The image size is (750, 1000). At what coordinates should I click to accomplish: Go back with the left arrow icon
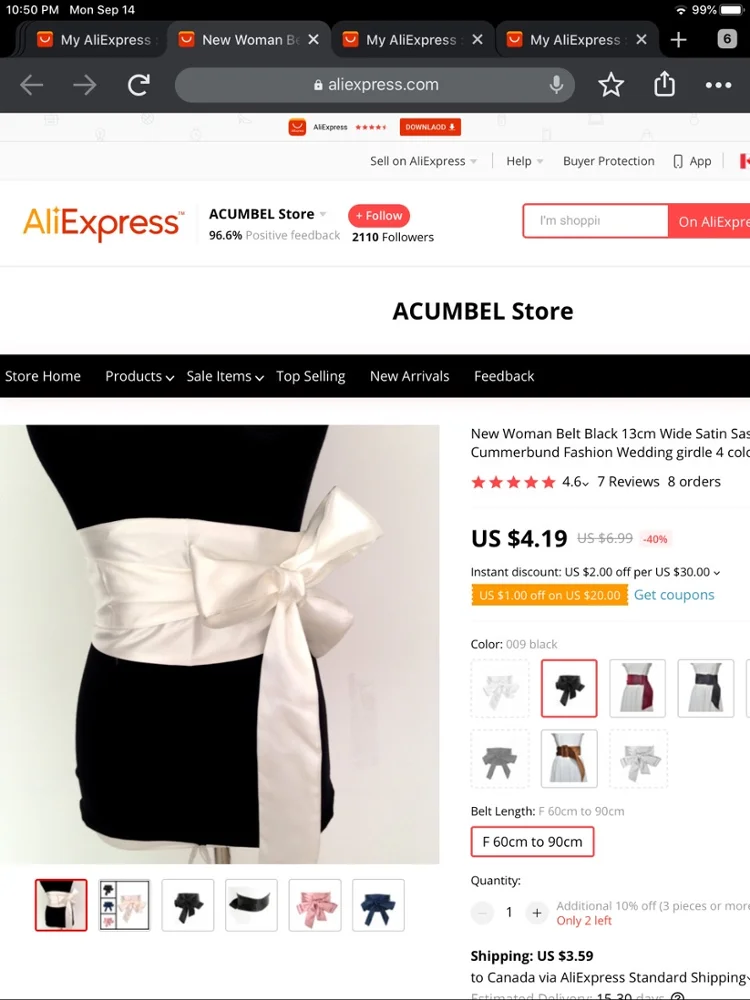click(31, 85)
